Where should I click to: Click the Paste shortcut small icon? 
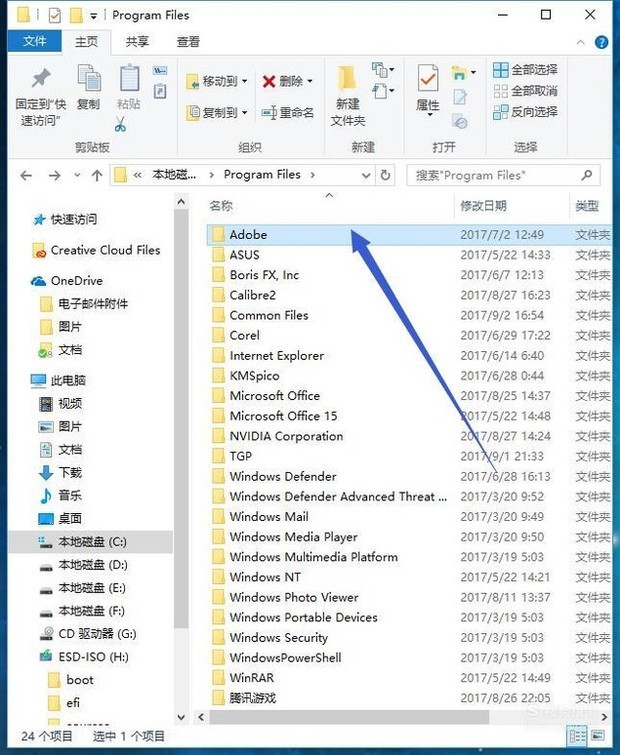click(160, 91)
